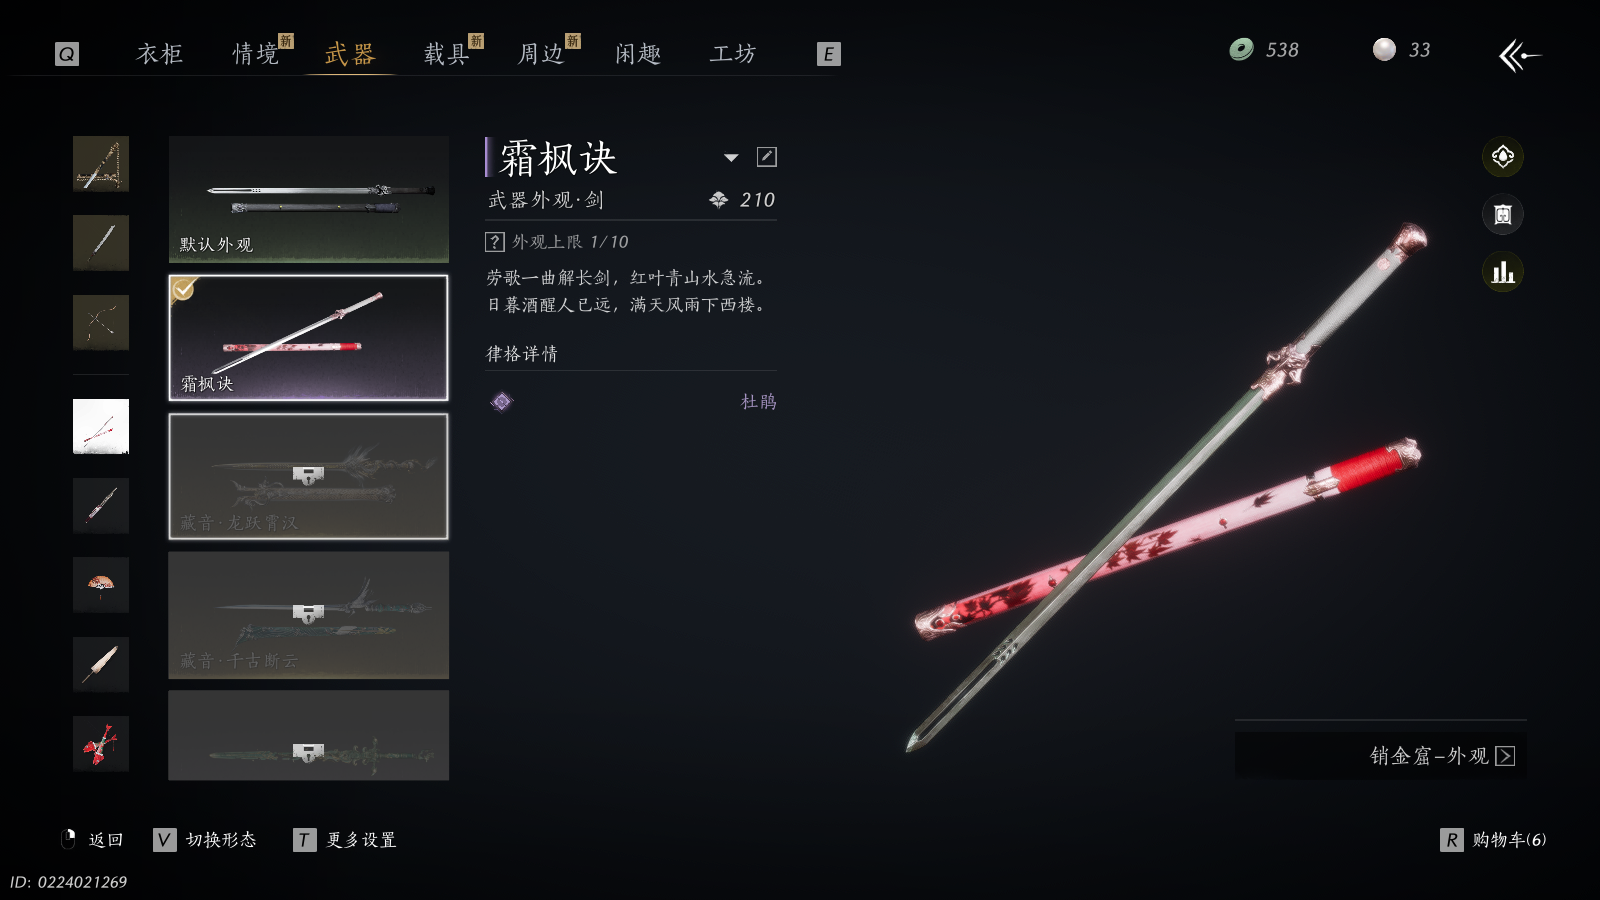Expand the dropdown arrow next to 霜枫诀
1600x900 pixels.
[731, 158]
